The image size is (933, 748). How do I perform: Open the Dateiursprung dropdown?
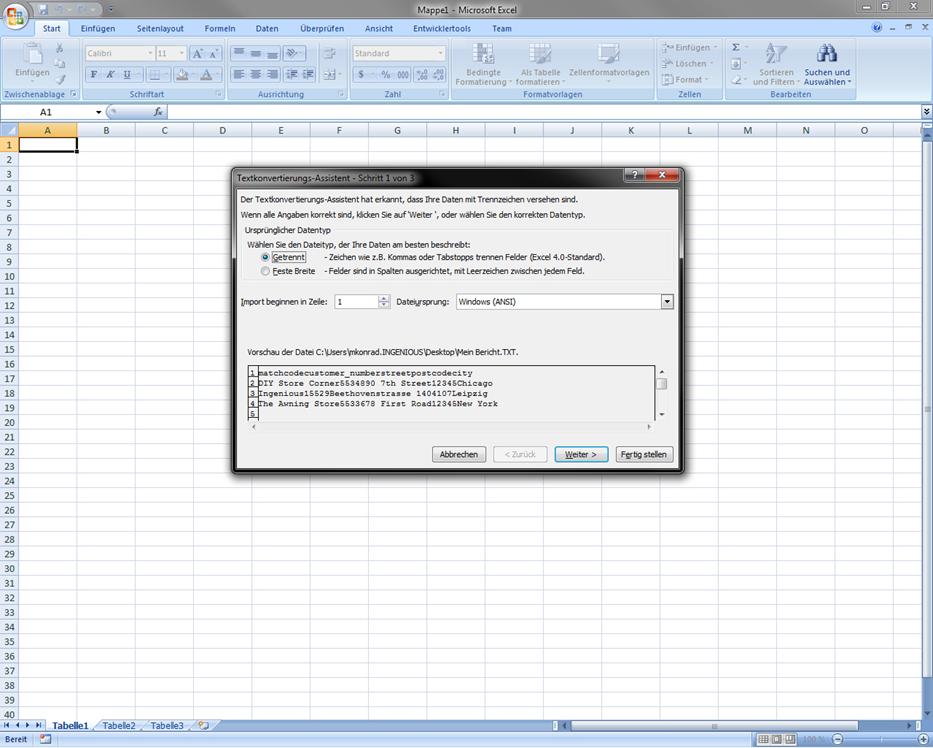[x=667, y=301]
